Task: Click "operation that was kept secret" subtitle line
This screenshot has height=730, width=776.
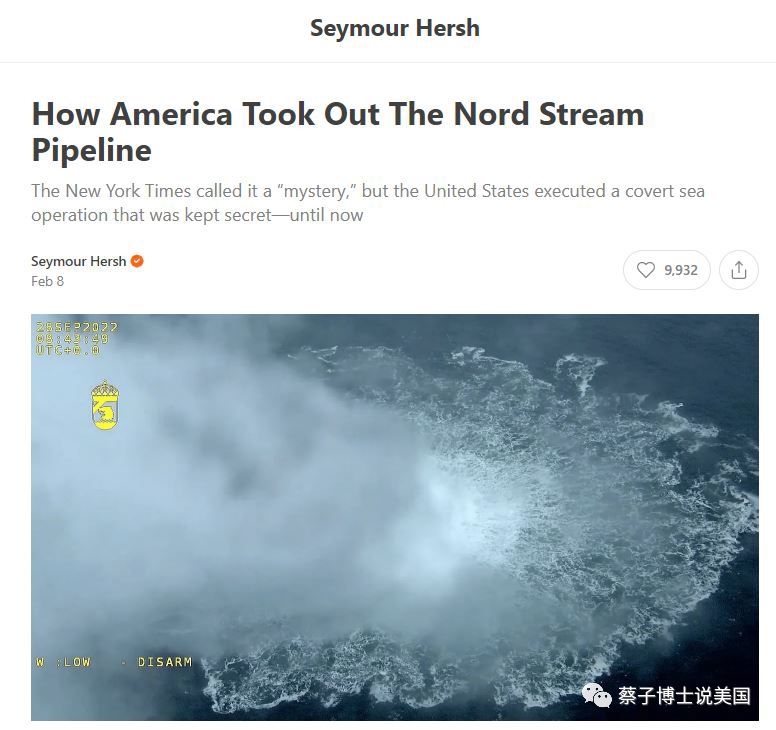Action: [151, 215]
